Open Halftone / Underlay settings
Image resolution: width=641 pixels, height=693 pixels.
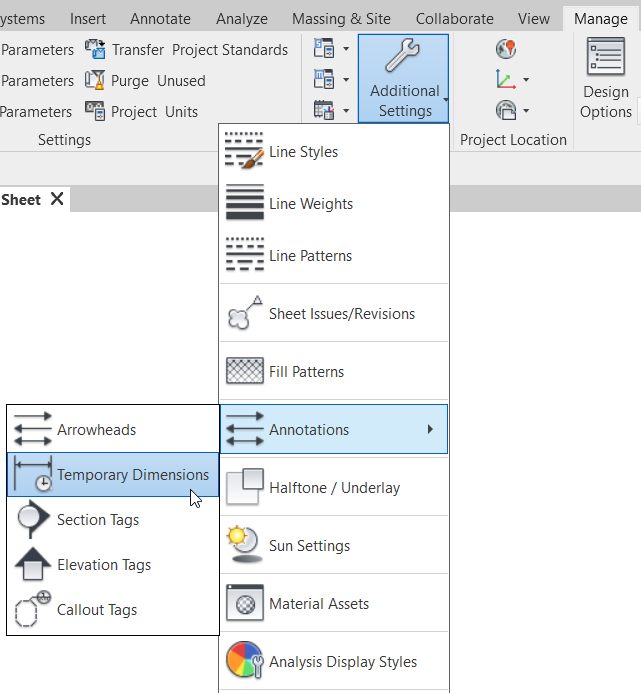334,488
